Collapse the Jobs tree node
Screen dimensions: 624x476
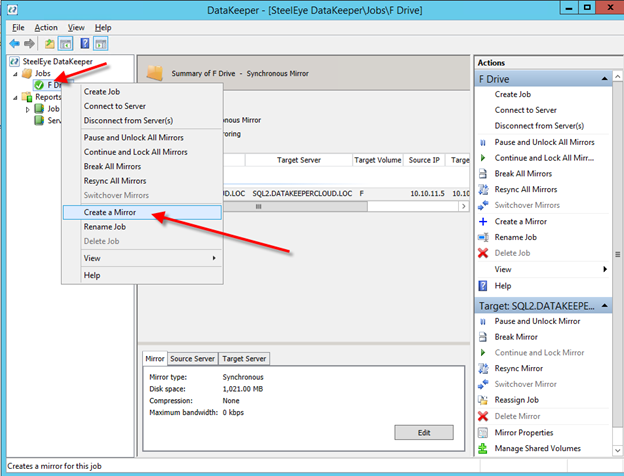coord(13,73)
